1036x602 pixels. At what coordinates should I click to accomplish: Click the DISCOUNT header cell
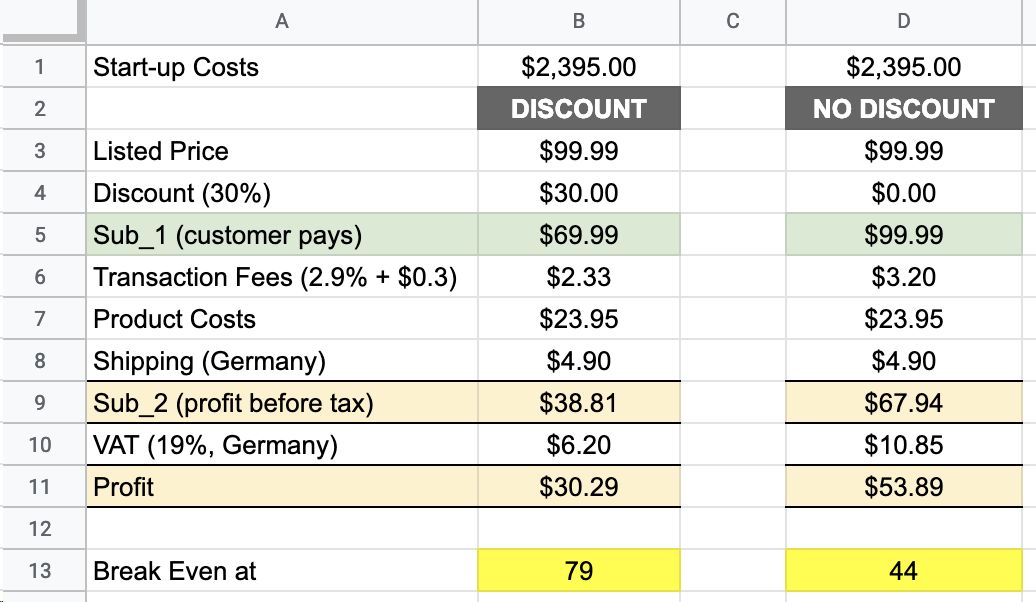point(579,109)
